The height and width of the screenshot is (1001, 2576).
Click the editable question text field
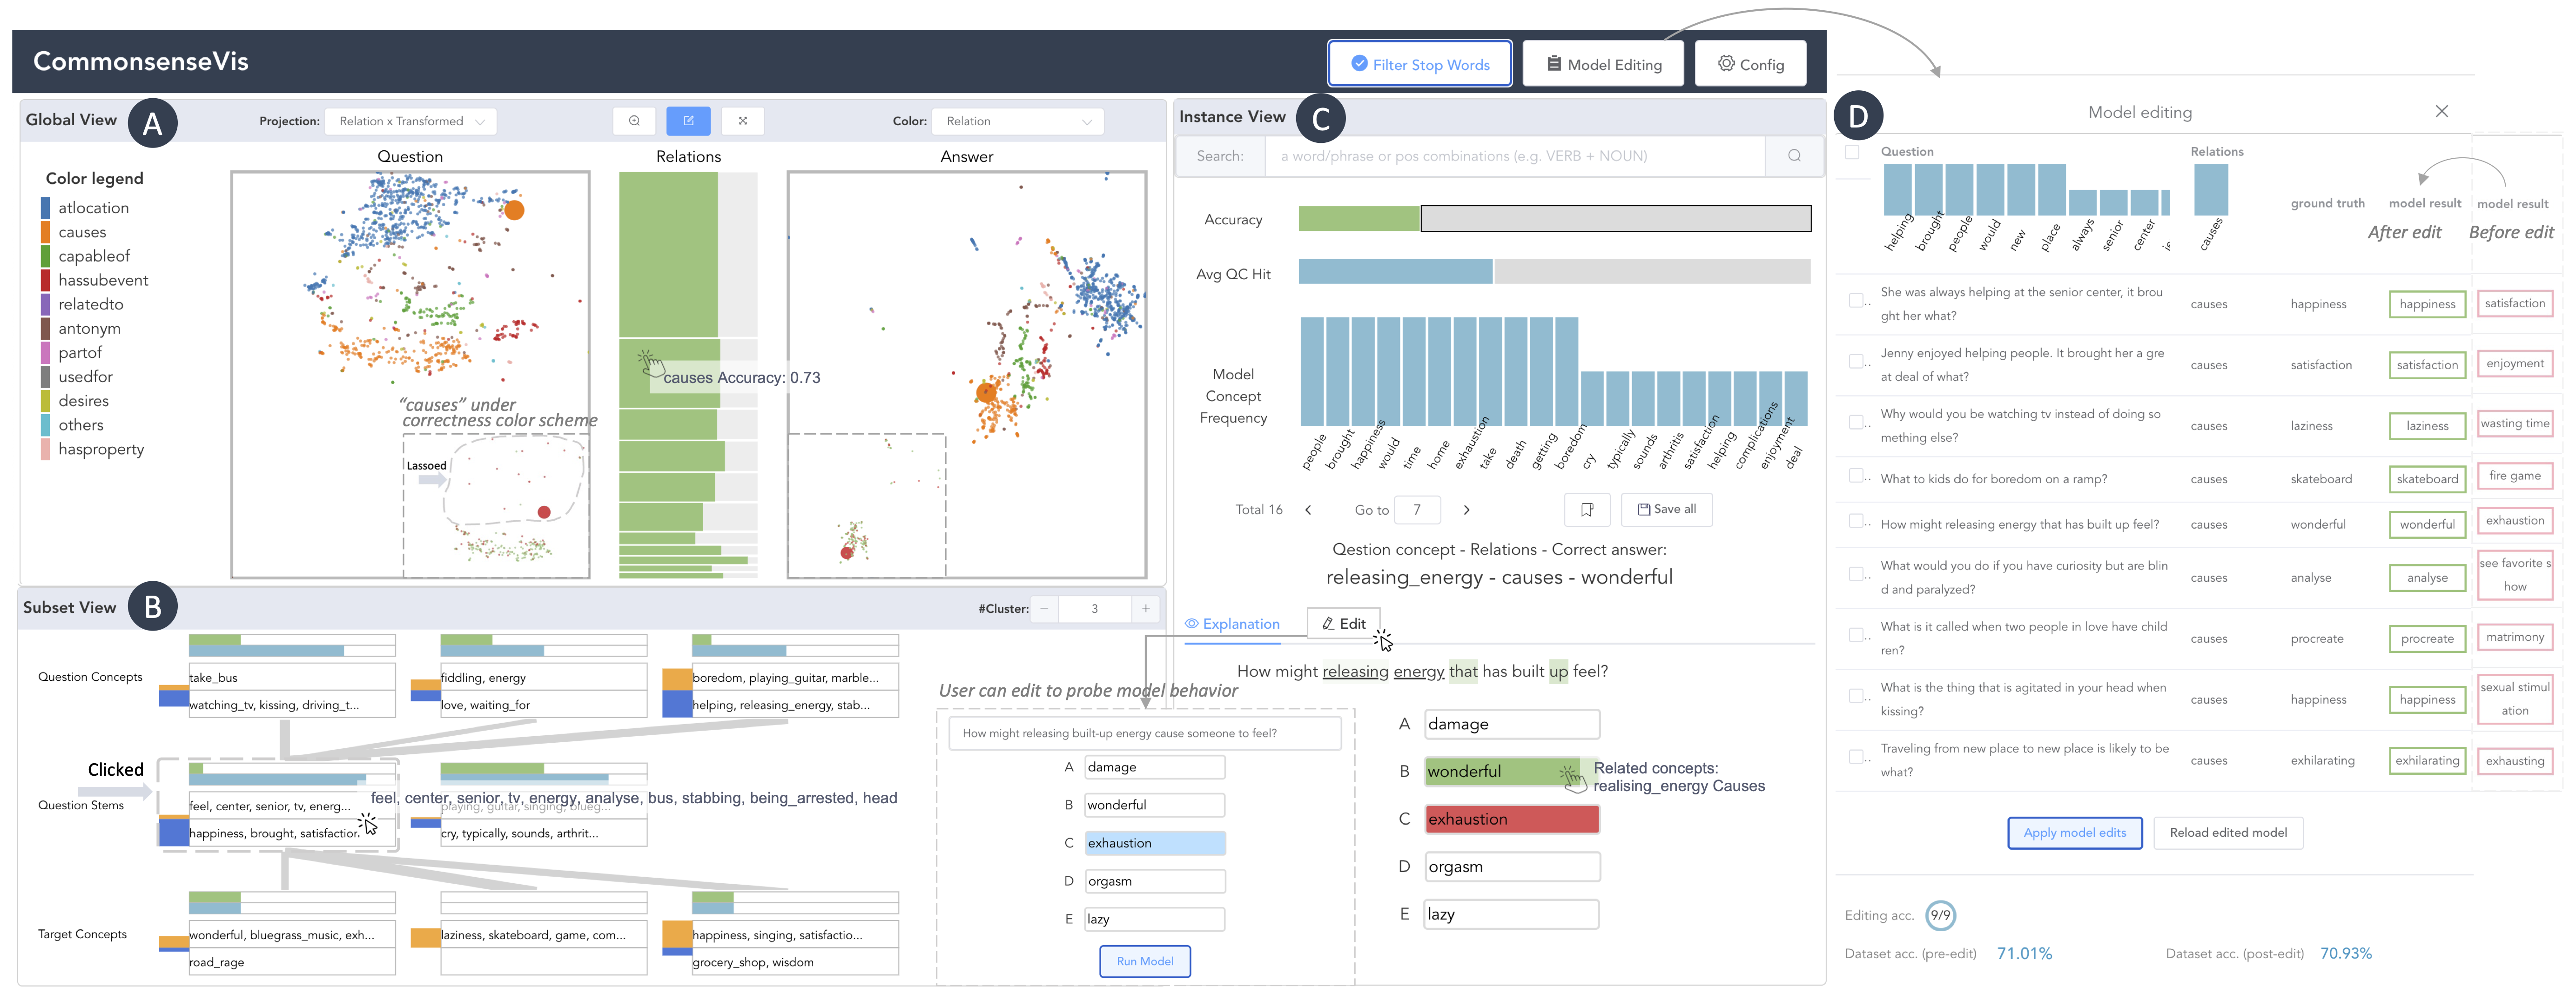tap(1145, 733)
